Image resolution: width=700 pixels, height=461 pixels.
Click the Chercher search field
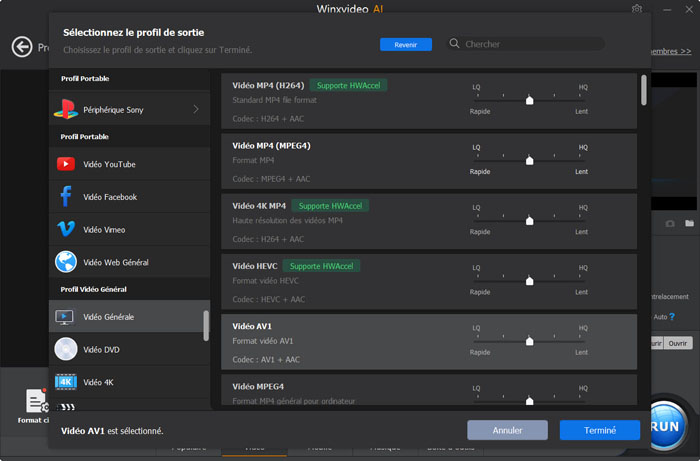point(530,44)
